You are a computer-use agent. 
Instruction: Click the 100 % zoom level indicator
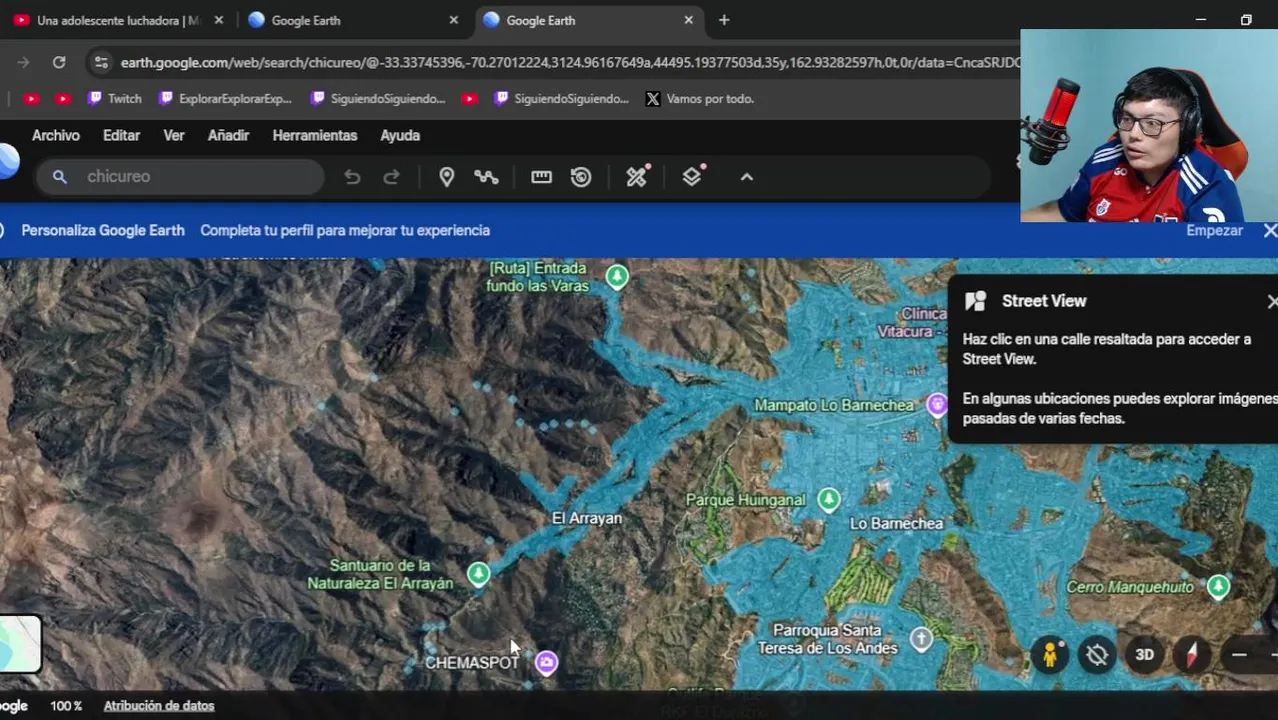[66, 706]
